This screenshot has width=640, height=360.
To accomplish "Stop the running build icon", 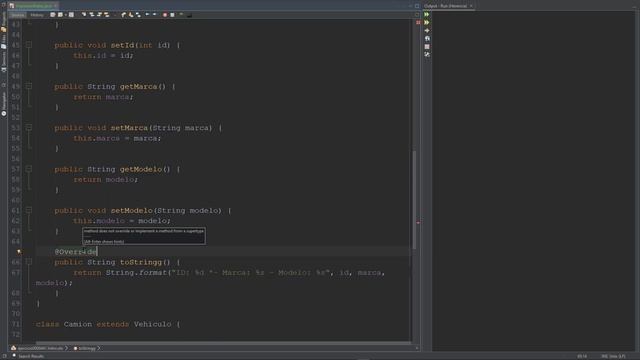I will pyautogui.click(x=427, y=47).
